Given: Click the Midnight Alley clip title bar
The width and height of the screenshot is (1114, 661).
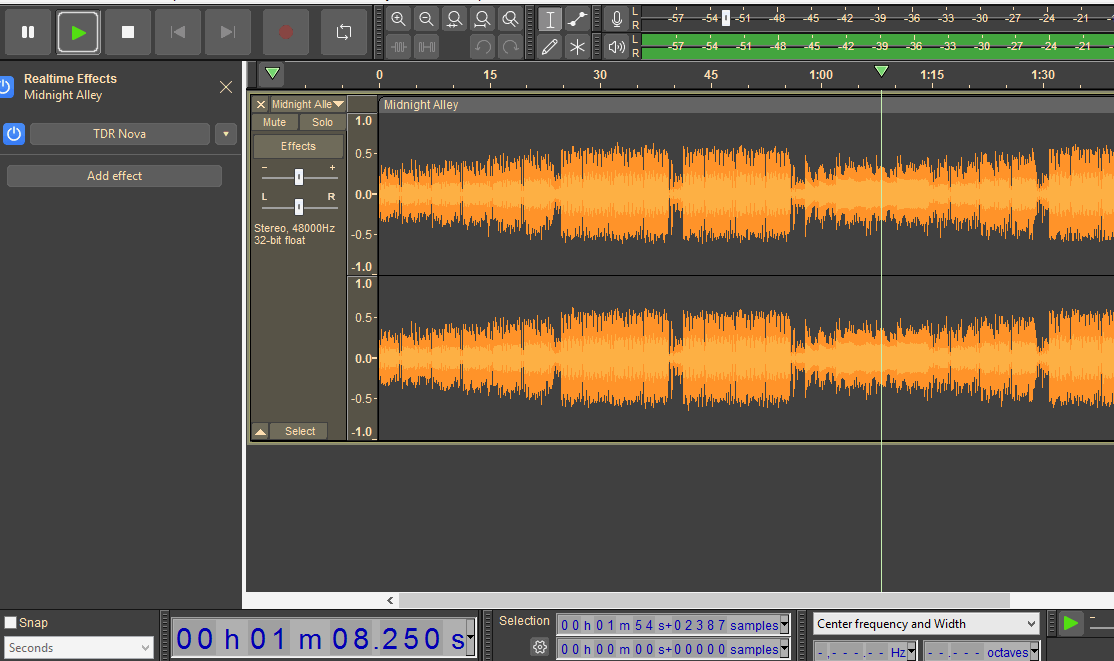Looking at the screenshot, I should pos(746,104).
